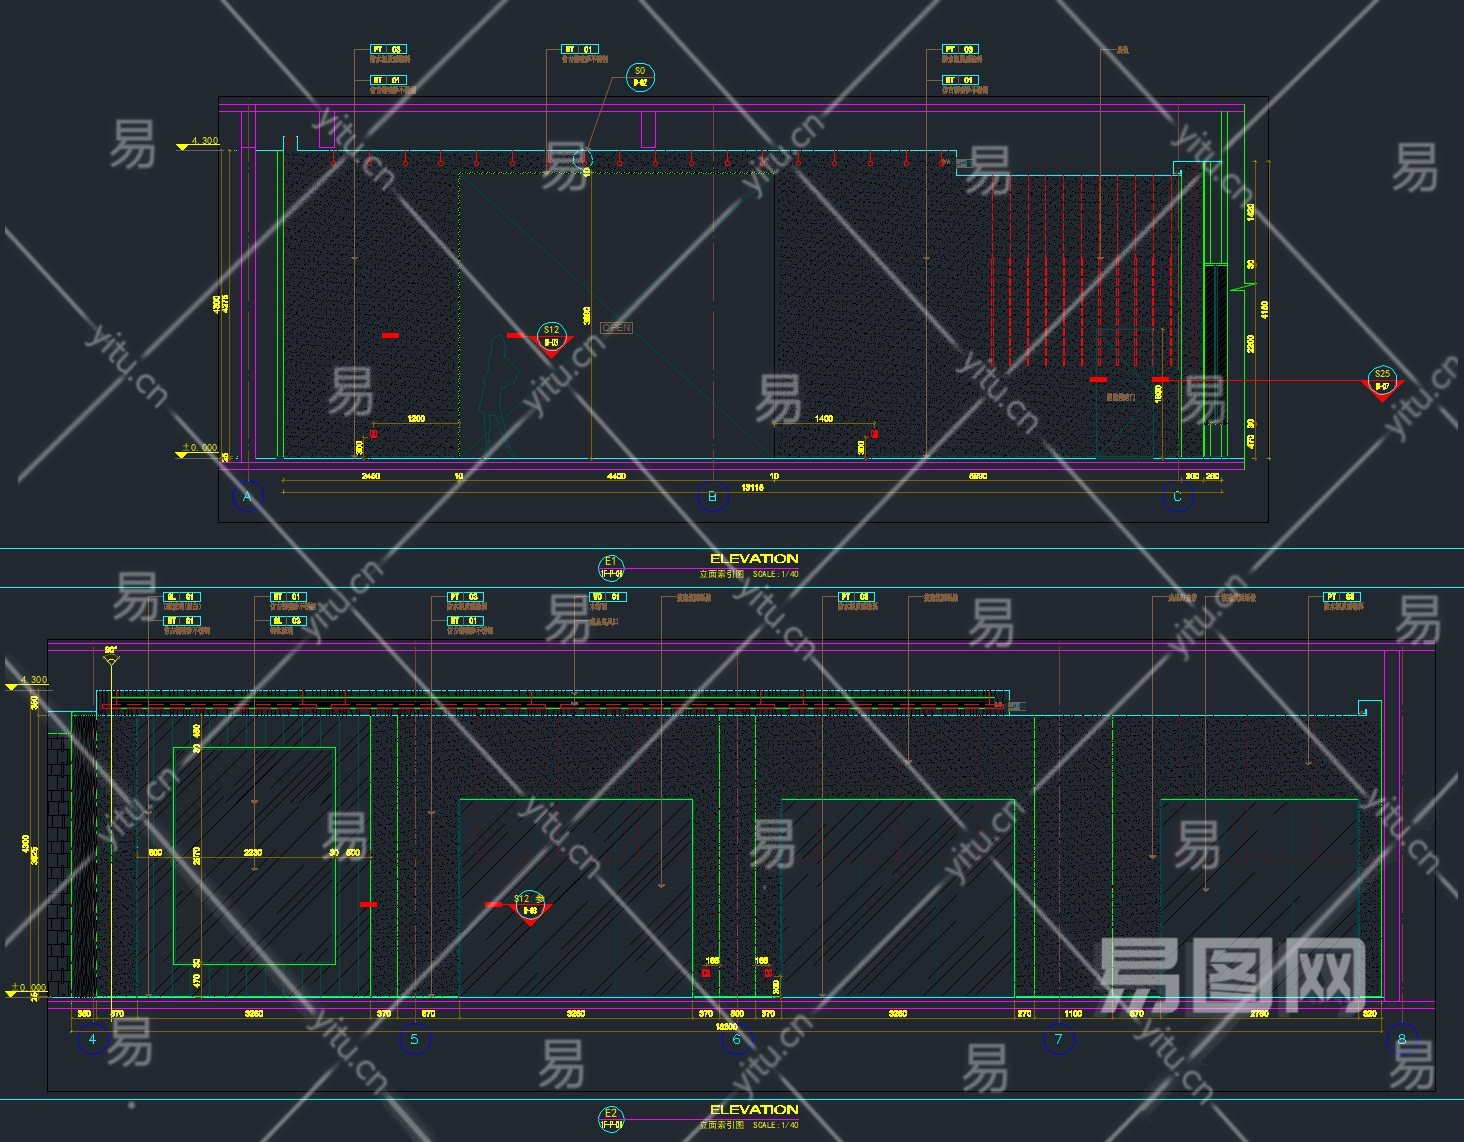Screen dimensions: 1464x1142
Task: Click the 1100 dimension value
Action: [1073, 1014]
